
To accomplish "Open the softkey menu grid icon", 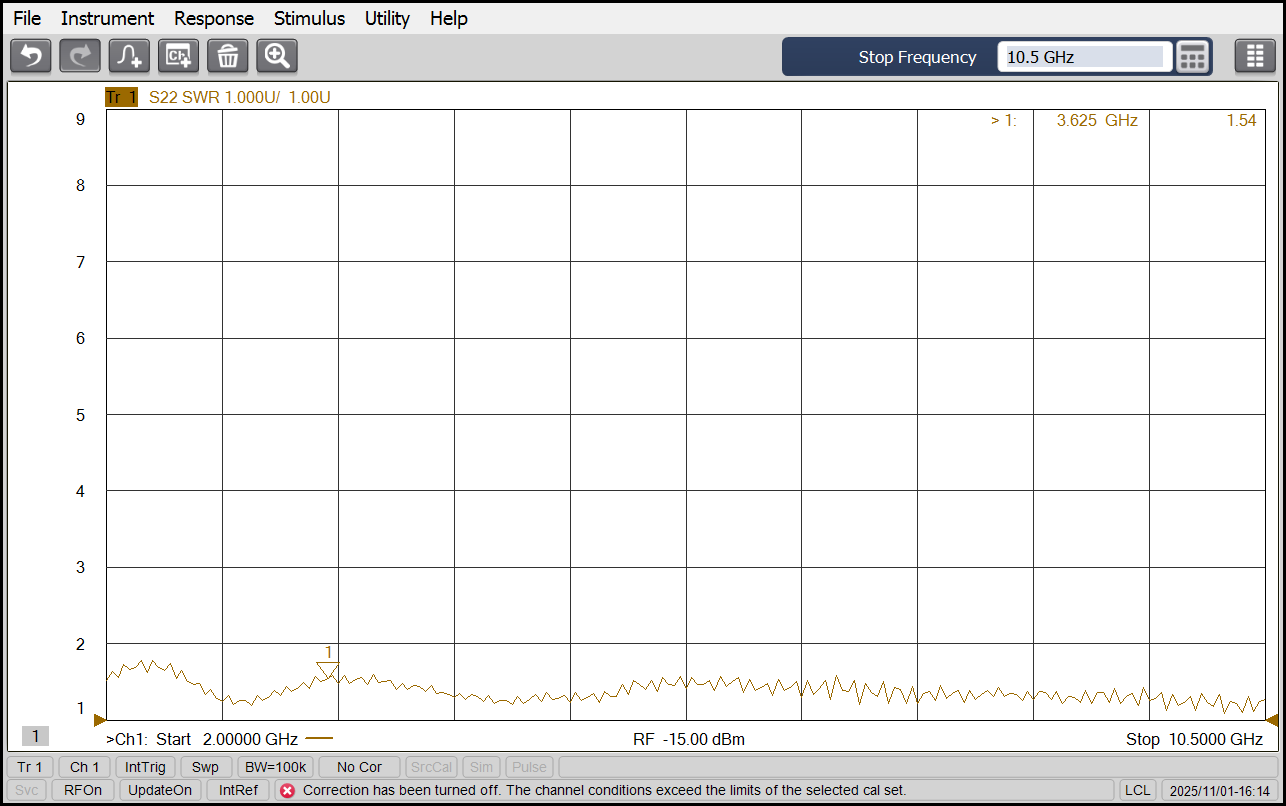I will (1255, 56).
